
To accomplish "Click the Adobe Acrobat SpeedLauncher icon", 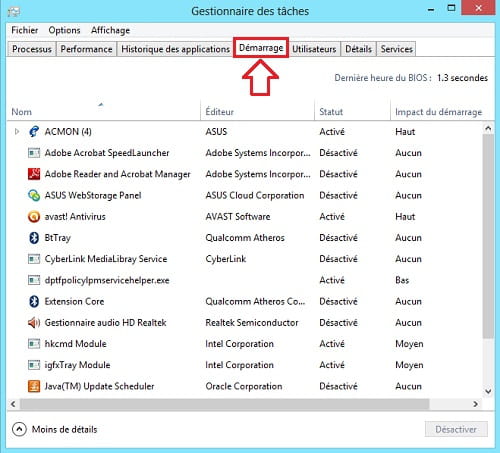I will coord(34,153).
